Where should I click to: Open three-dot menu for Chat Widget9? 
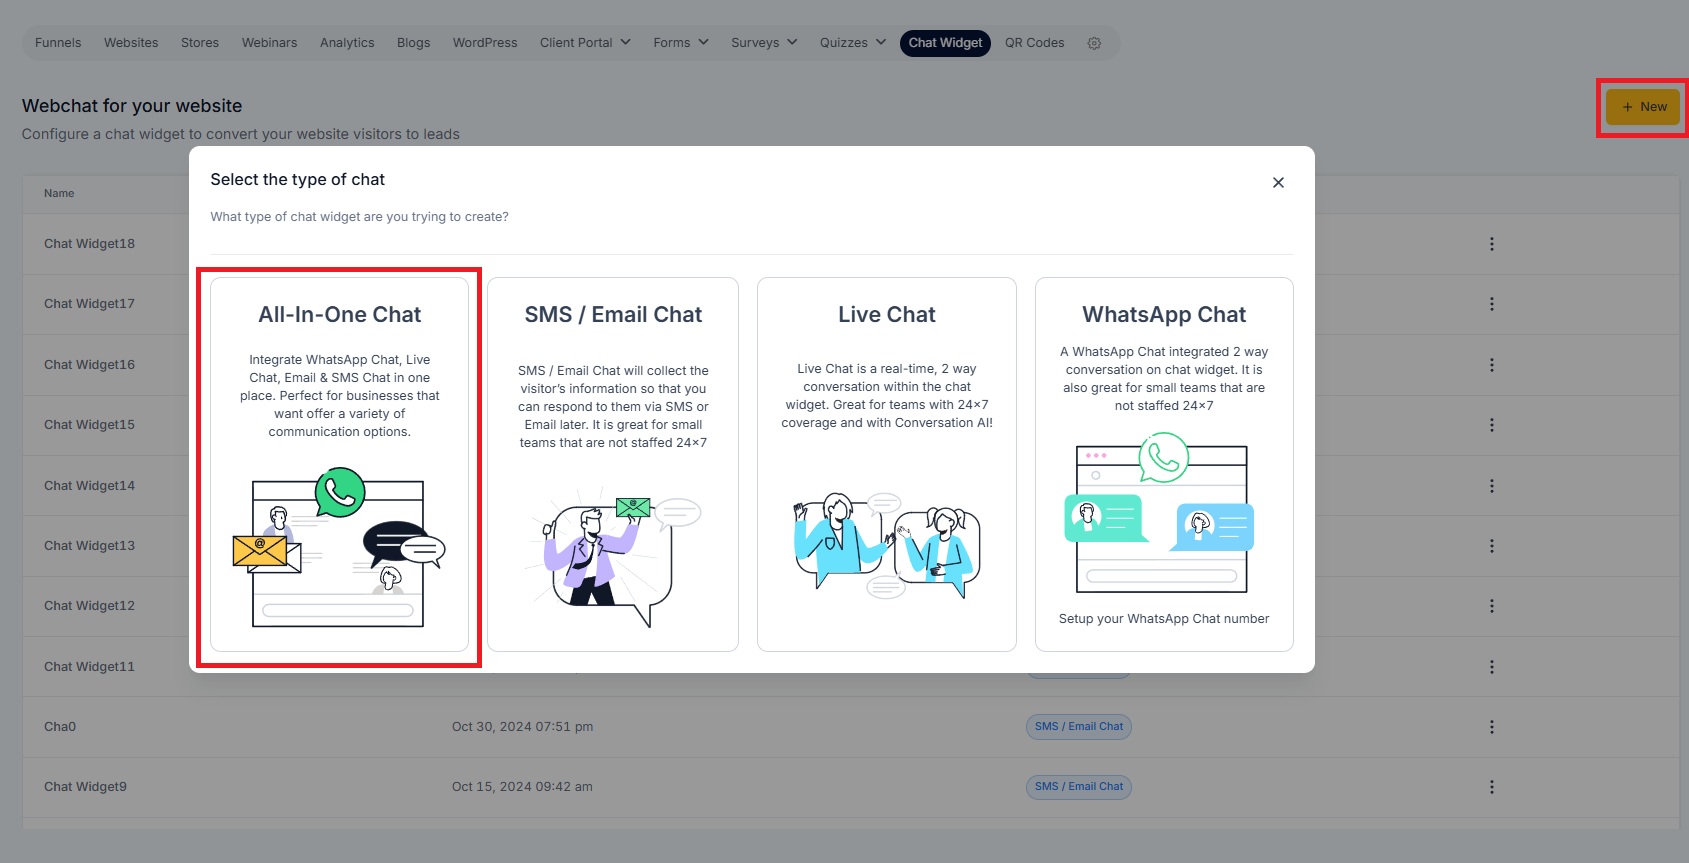point(1491,787)
